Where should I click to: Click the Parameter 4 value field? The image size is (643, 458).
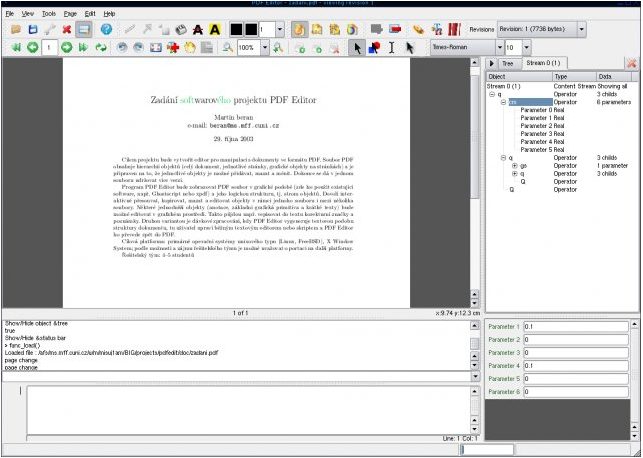coord(576,366)
